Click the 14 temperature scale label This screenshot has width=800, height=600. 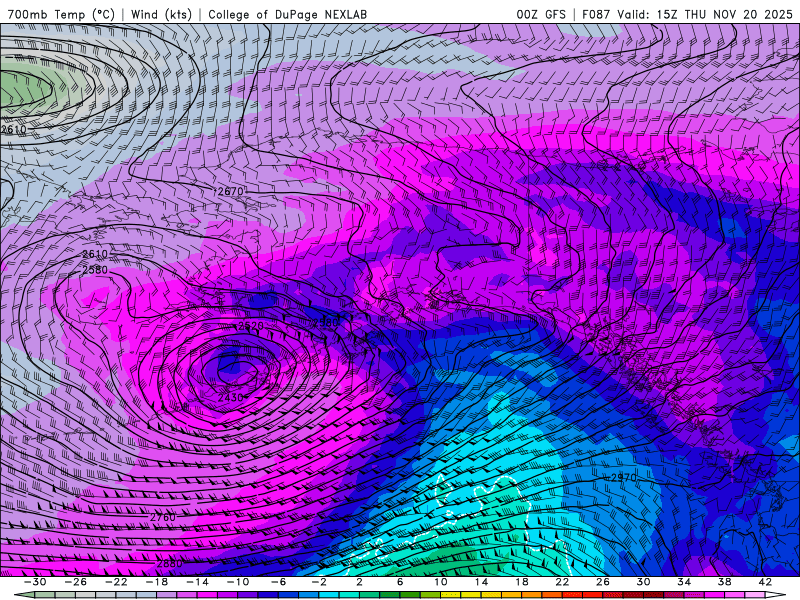pos(481,582)
